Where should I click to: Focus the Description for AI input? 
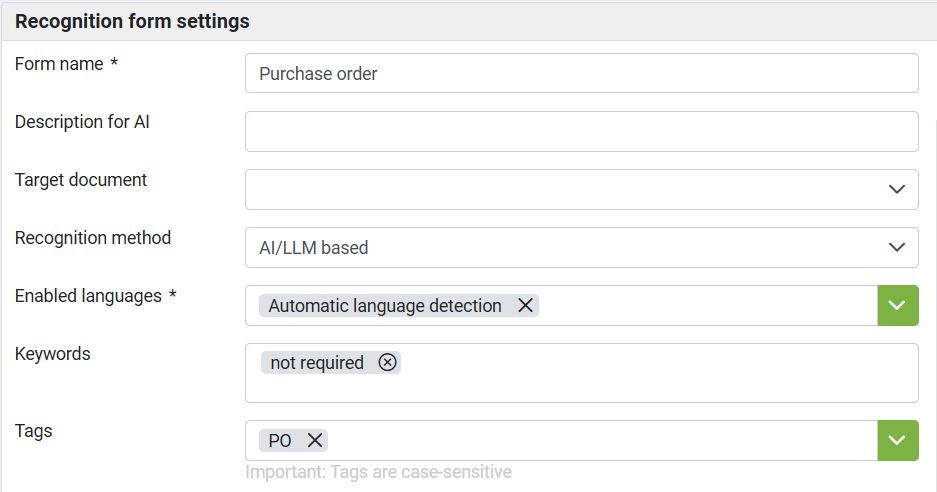[x=580, y=132]
